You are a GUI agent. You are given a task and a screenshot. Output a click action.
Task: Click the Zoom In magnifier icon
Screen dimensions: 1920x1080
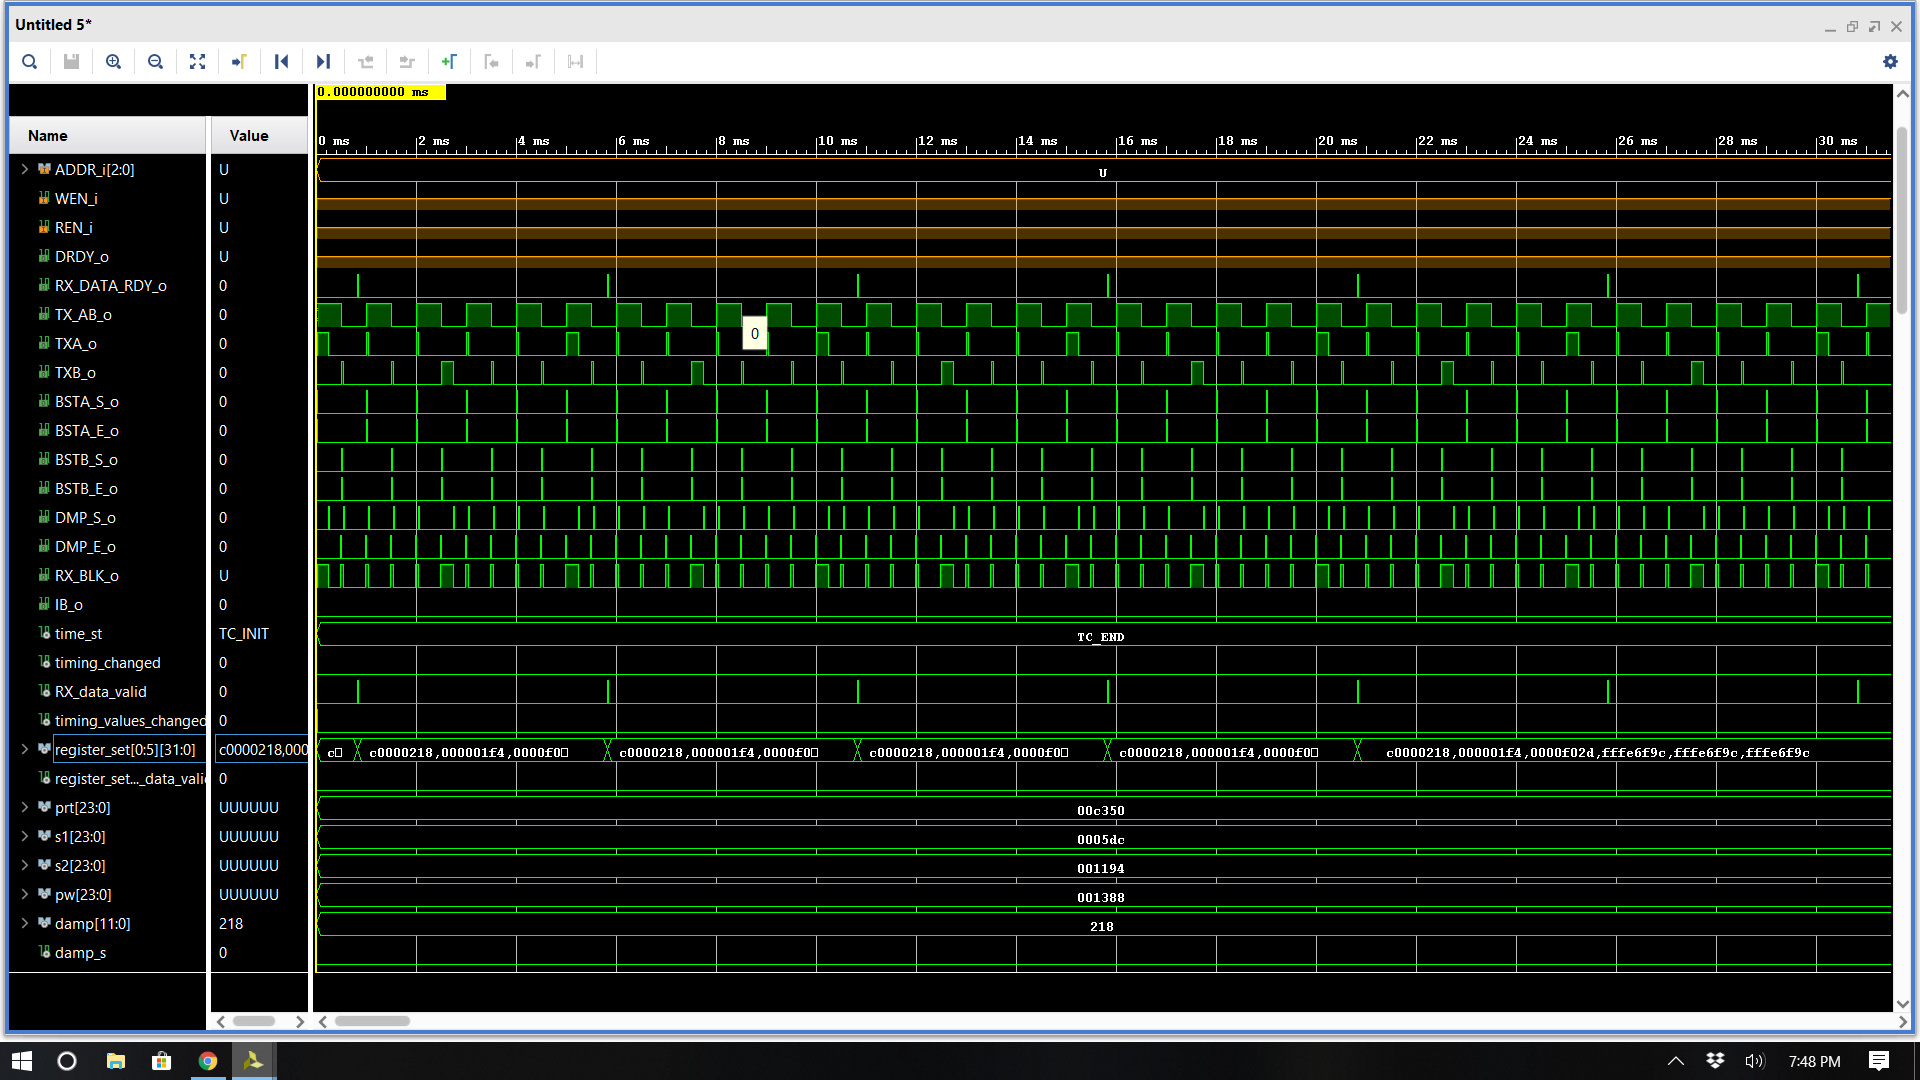tap(113, 62)
